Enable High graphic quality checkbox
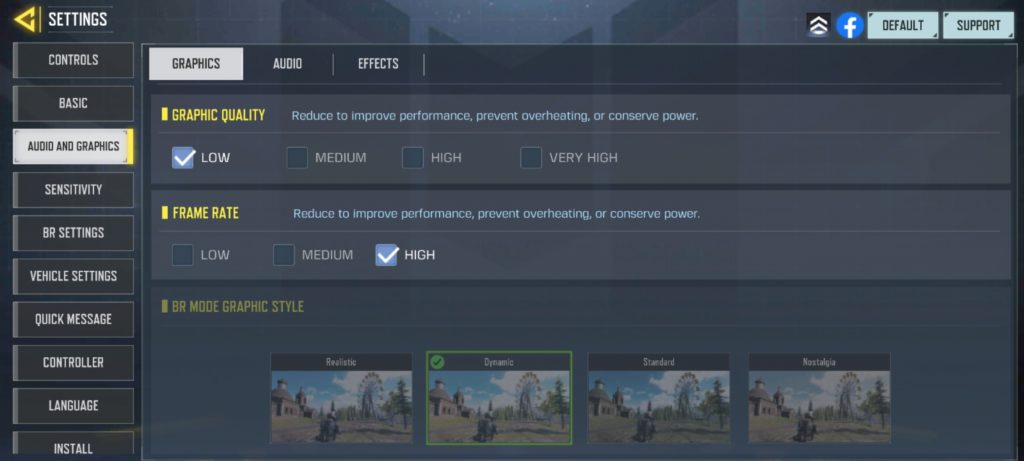This screenshot has width=1024, height=461. pyautogui.click(x=413, y=157)
